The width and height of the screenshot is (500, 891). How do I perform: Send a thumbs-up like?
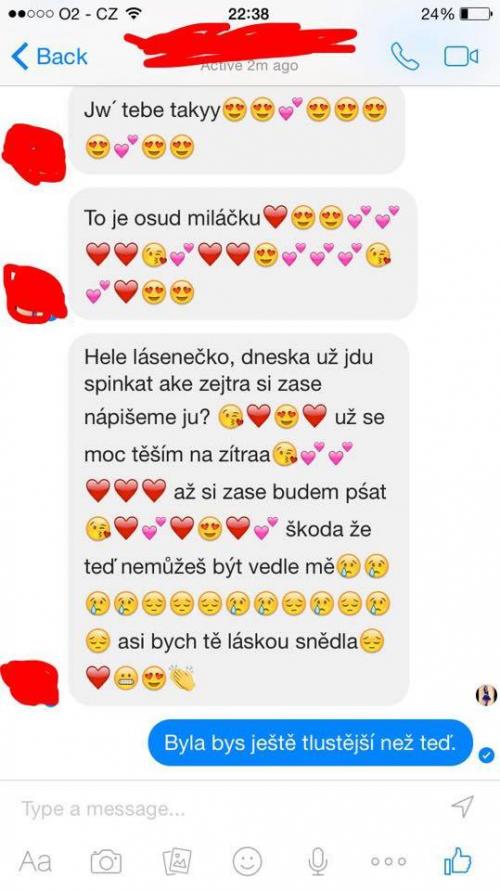[458, 861]
